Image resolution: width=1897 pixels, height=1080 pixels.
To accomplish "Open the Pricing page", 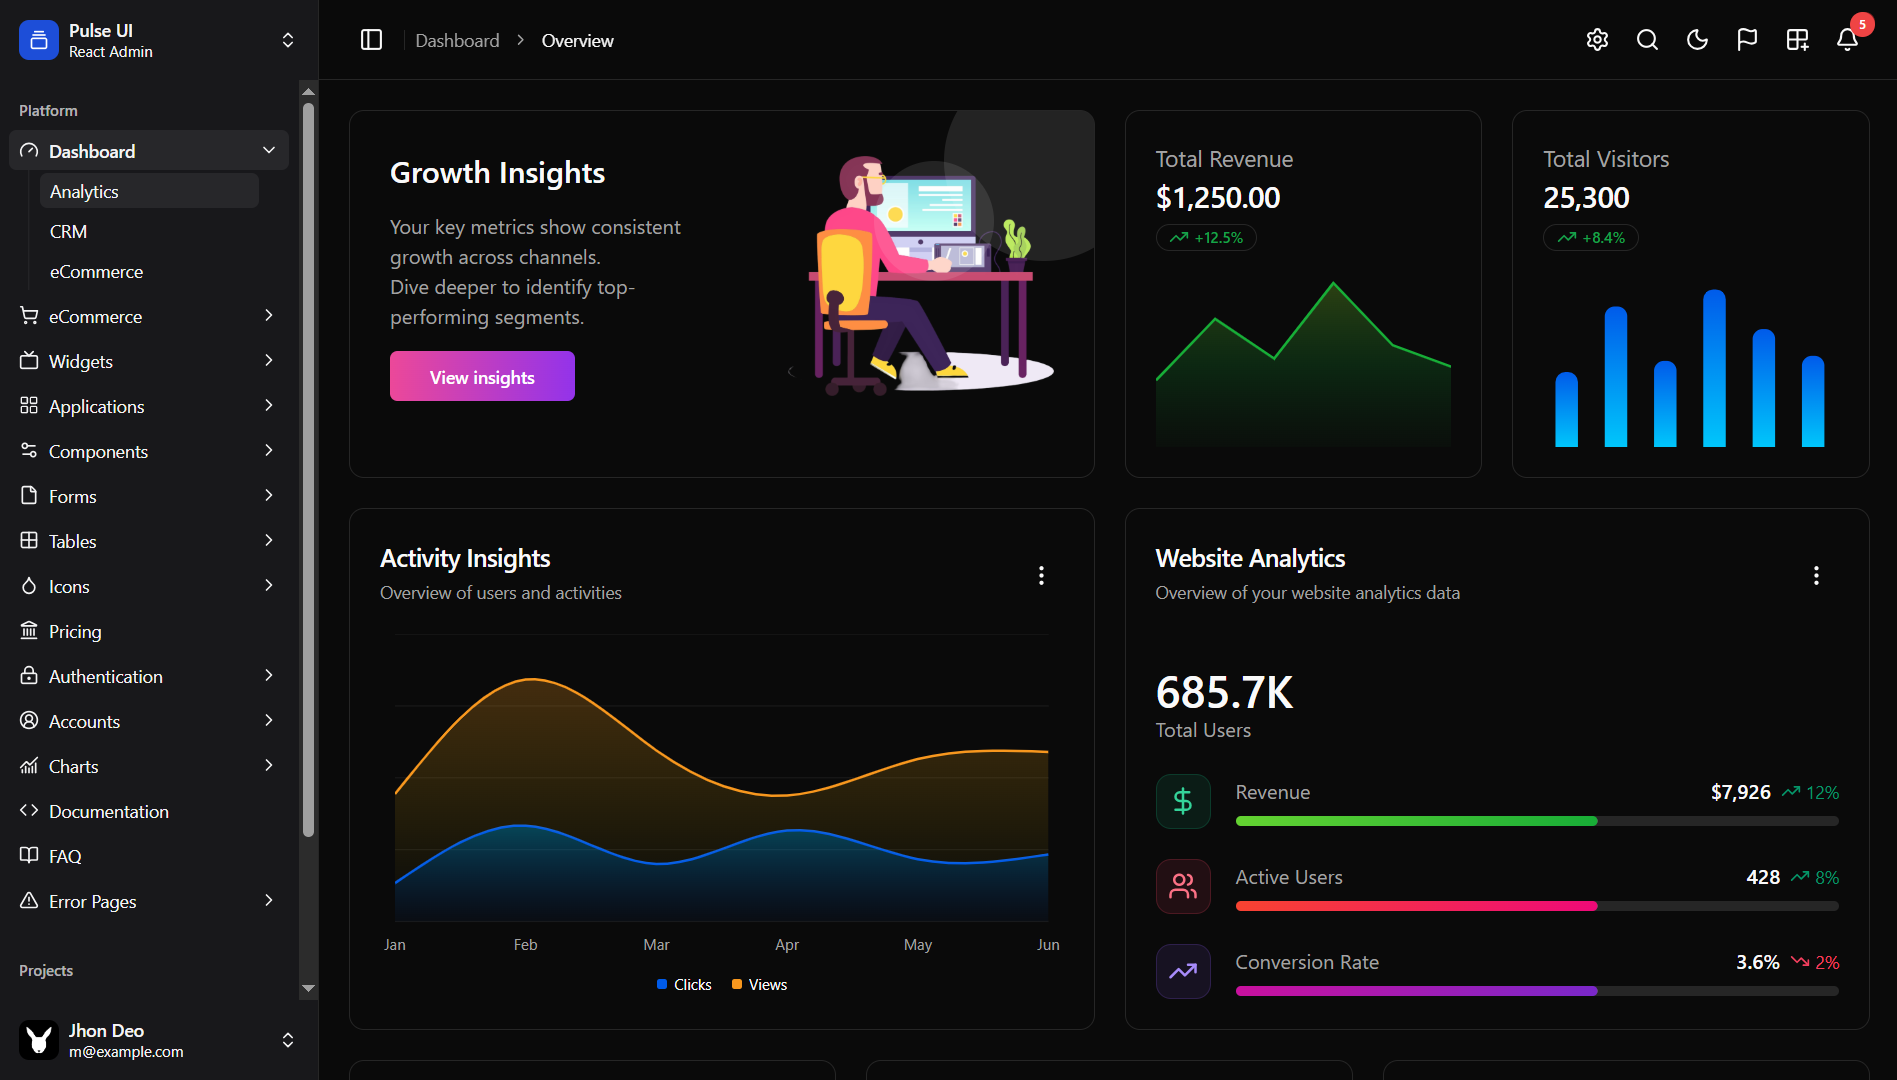I will pyautogui.click(x=149, y=631).
